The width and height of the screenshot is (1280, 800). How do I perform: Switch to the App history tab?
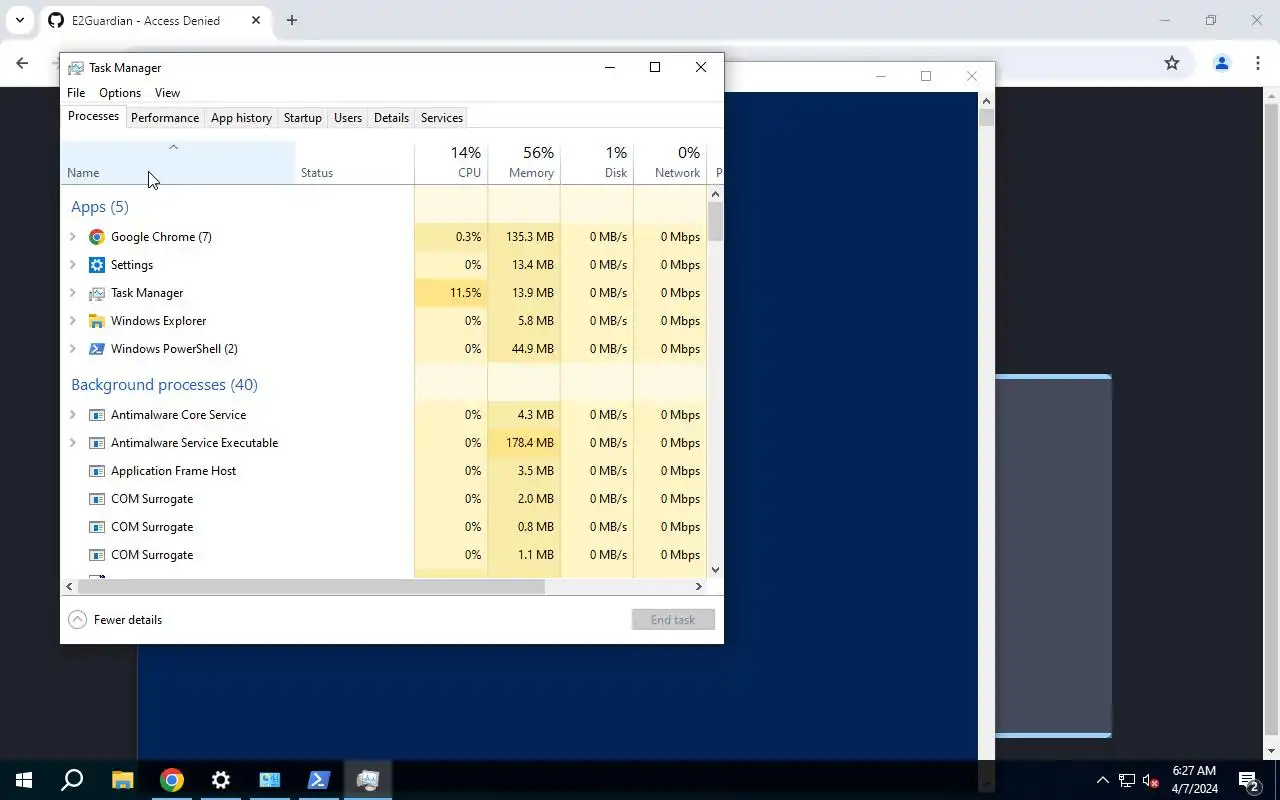pos(241,118)
